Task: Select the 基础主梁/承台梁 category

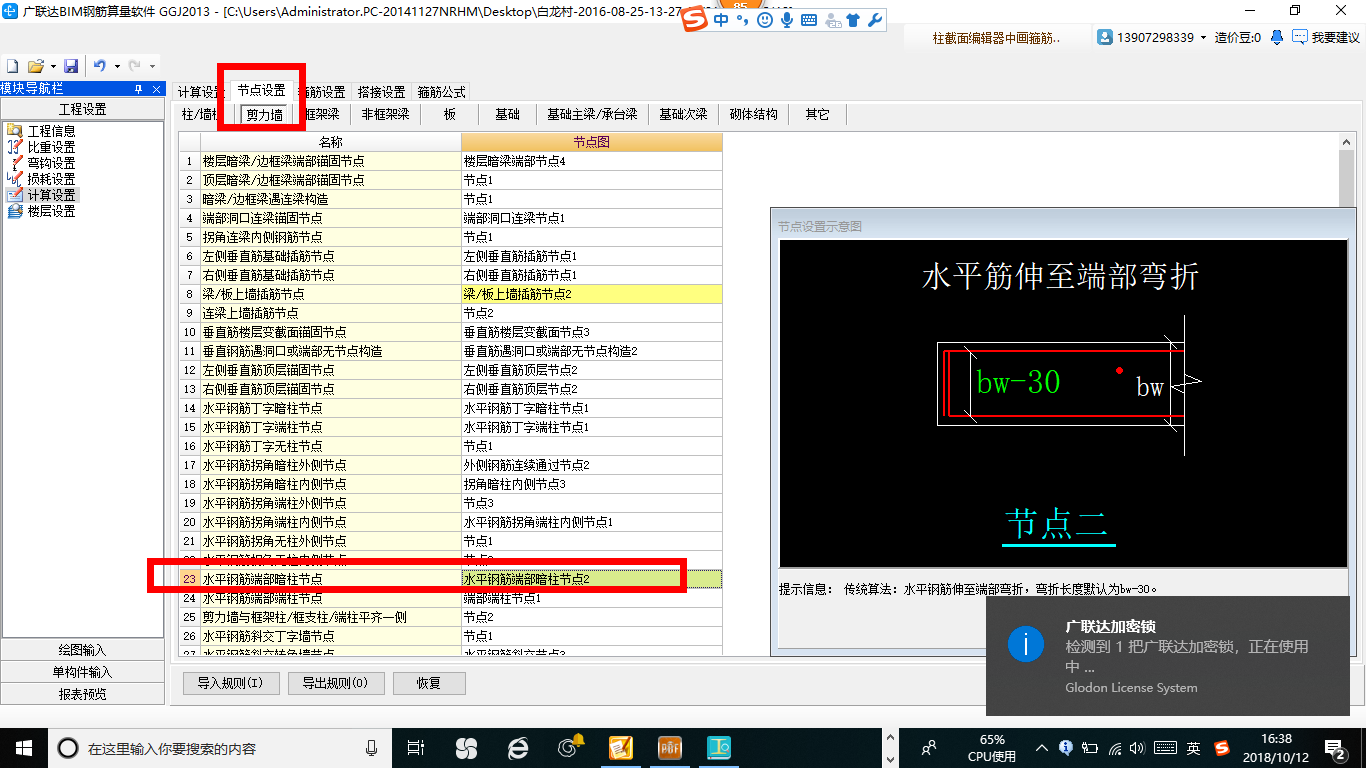Action: click(x=592, y=114)
